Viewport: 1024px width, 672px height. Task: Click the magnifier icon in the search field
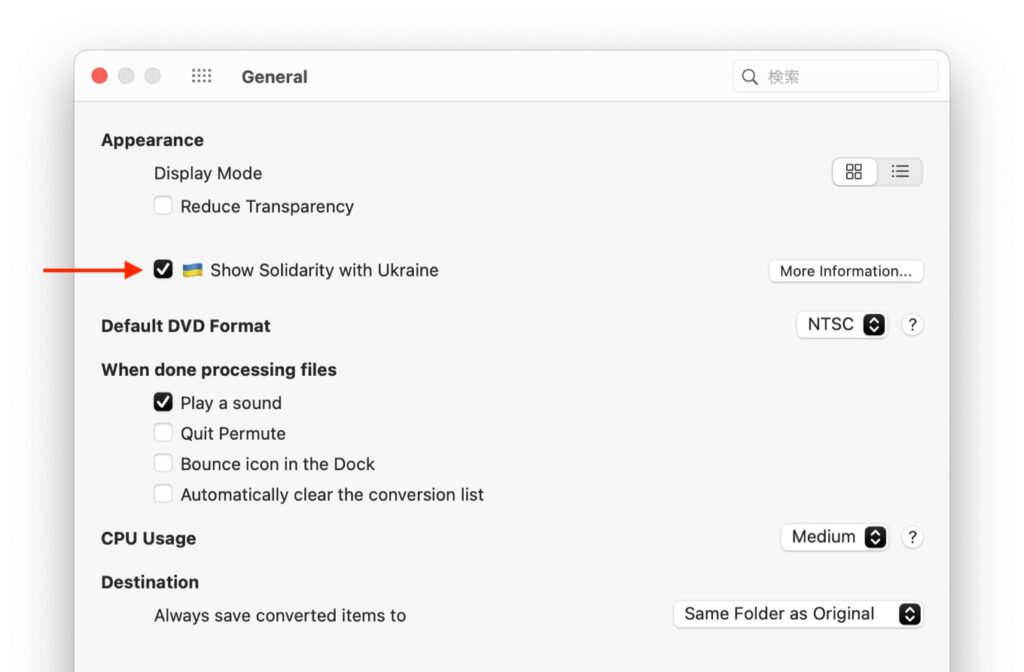tap(750, 75)
